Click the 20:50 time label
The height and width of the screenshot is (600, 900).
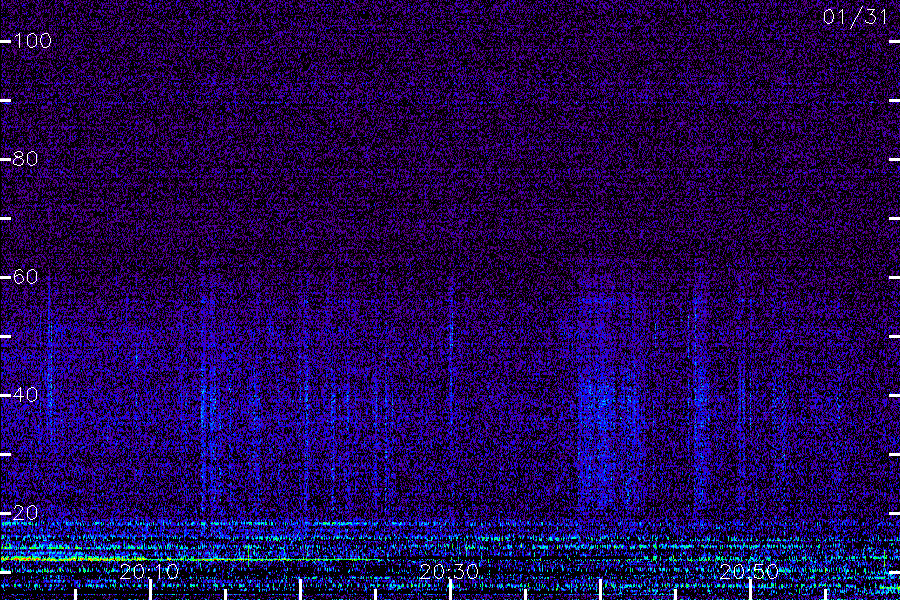[x=749, y=571]
